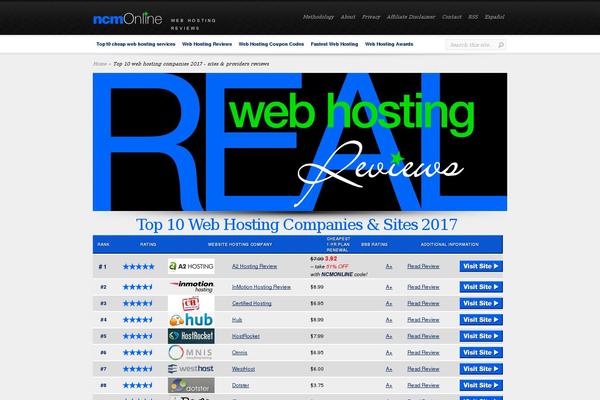600x400 pixels.
Task: Open the Dotster link
Action: [x=240, y=385]
